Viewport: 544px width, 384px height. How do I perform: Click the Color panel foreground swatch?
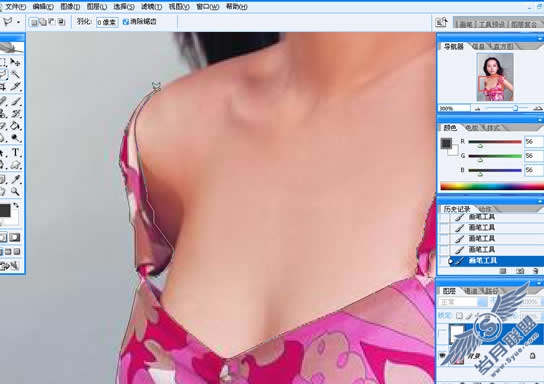coord(446,143)
